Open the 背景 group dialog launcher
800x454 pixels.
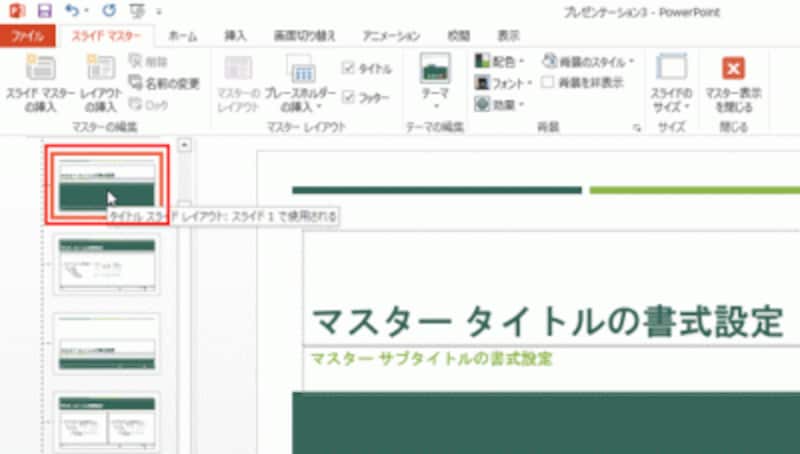[637, 128]
